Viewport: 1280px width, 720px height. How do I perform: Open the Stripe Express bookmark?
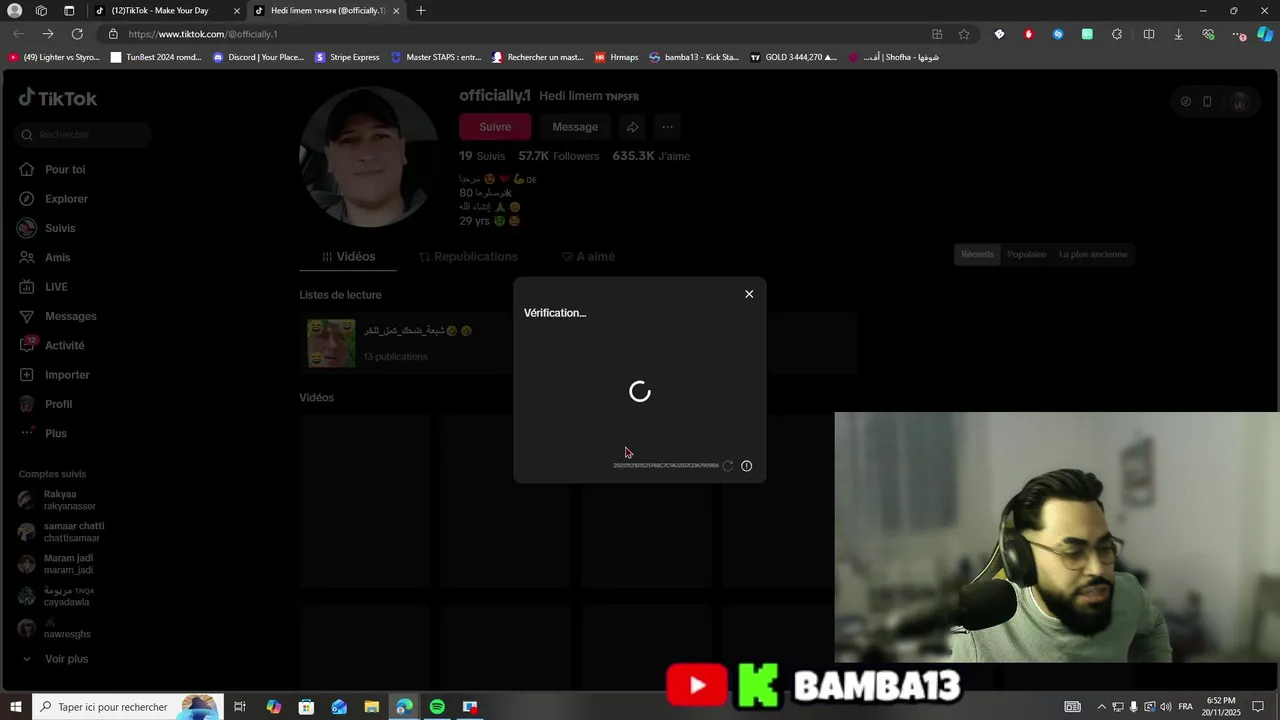click(x=347, y=58)
